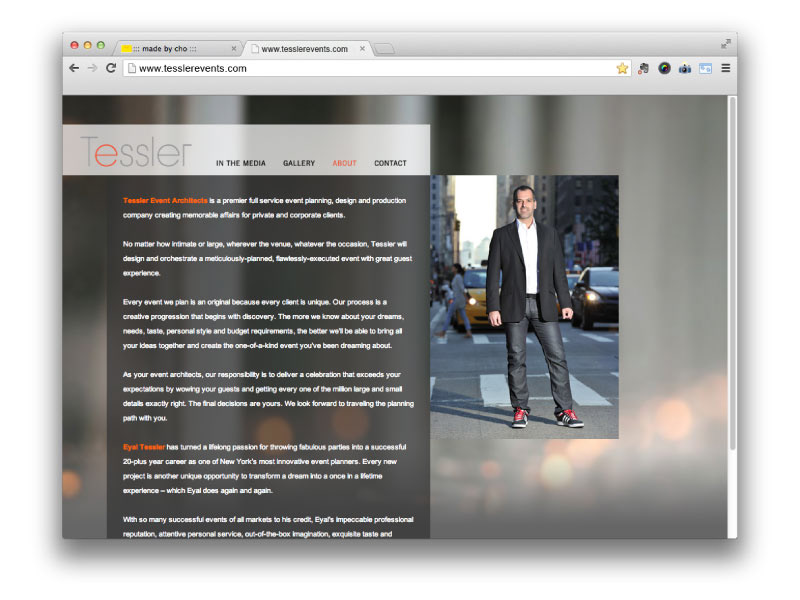Click the page icon in address bar
The image size is (800, 600).
(x=132, y=68)
